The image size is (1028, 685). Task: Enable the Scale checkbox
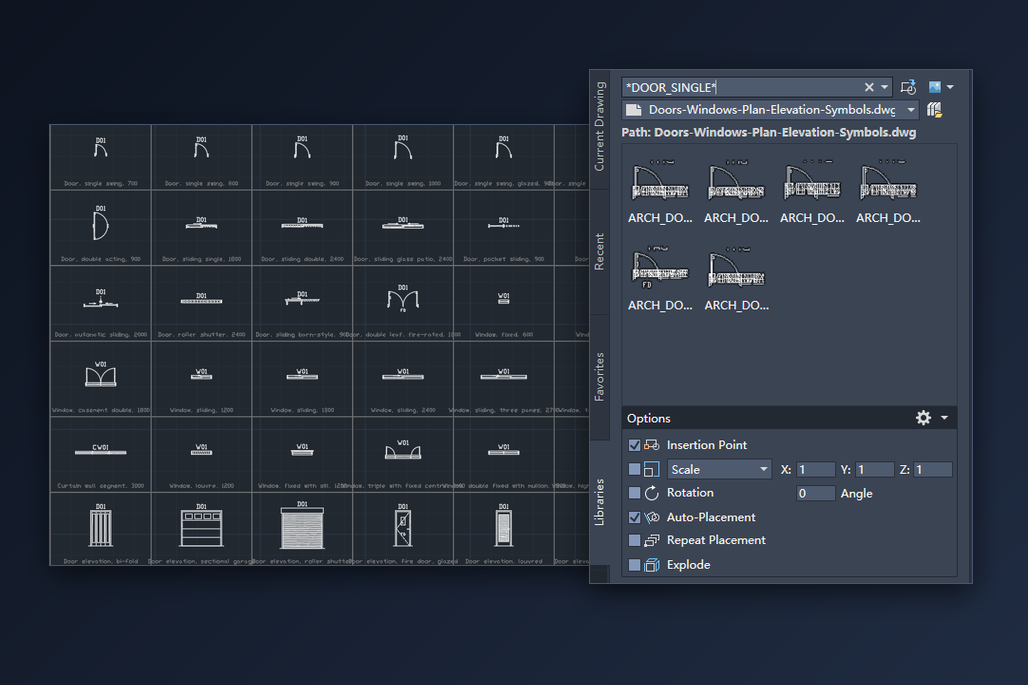coord(634,469)
